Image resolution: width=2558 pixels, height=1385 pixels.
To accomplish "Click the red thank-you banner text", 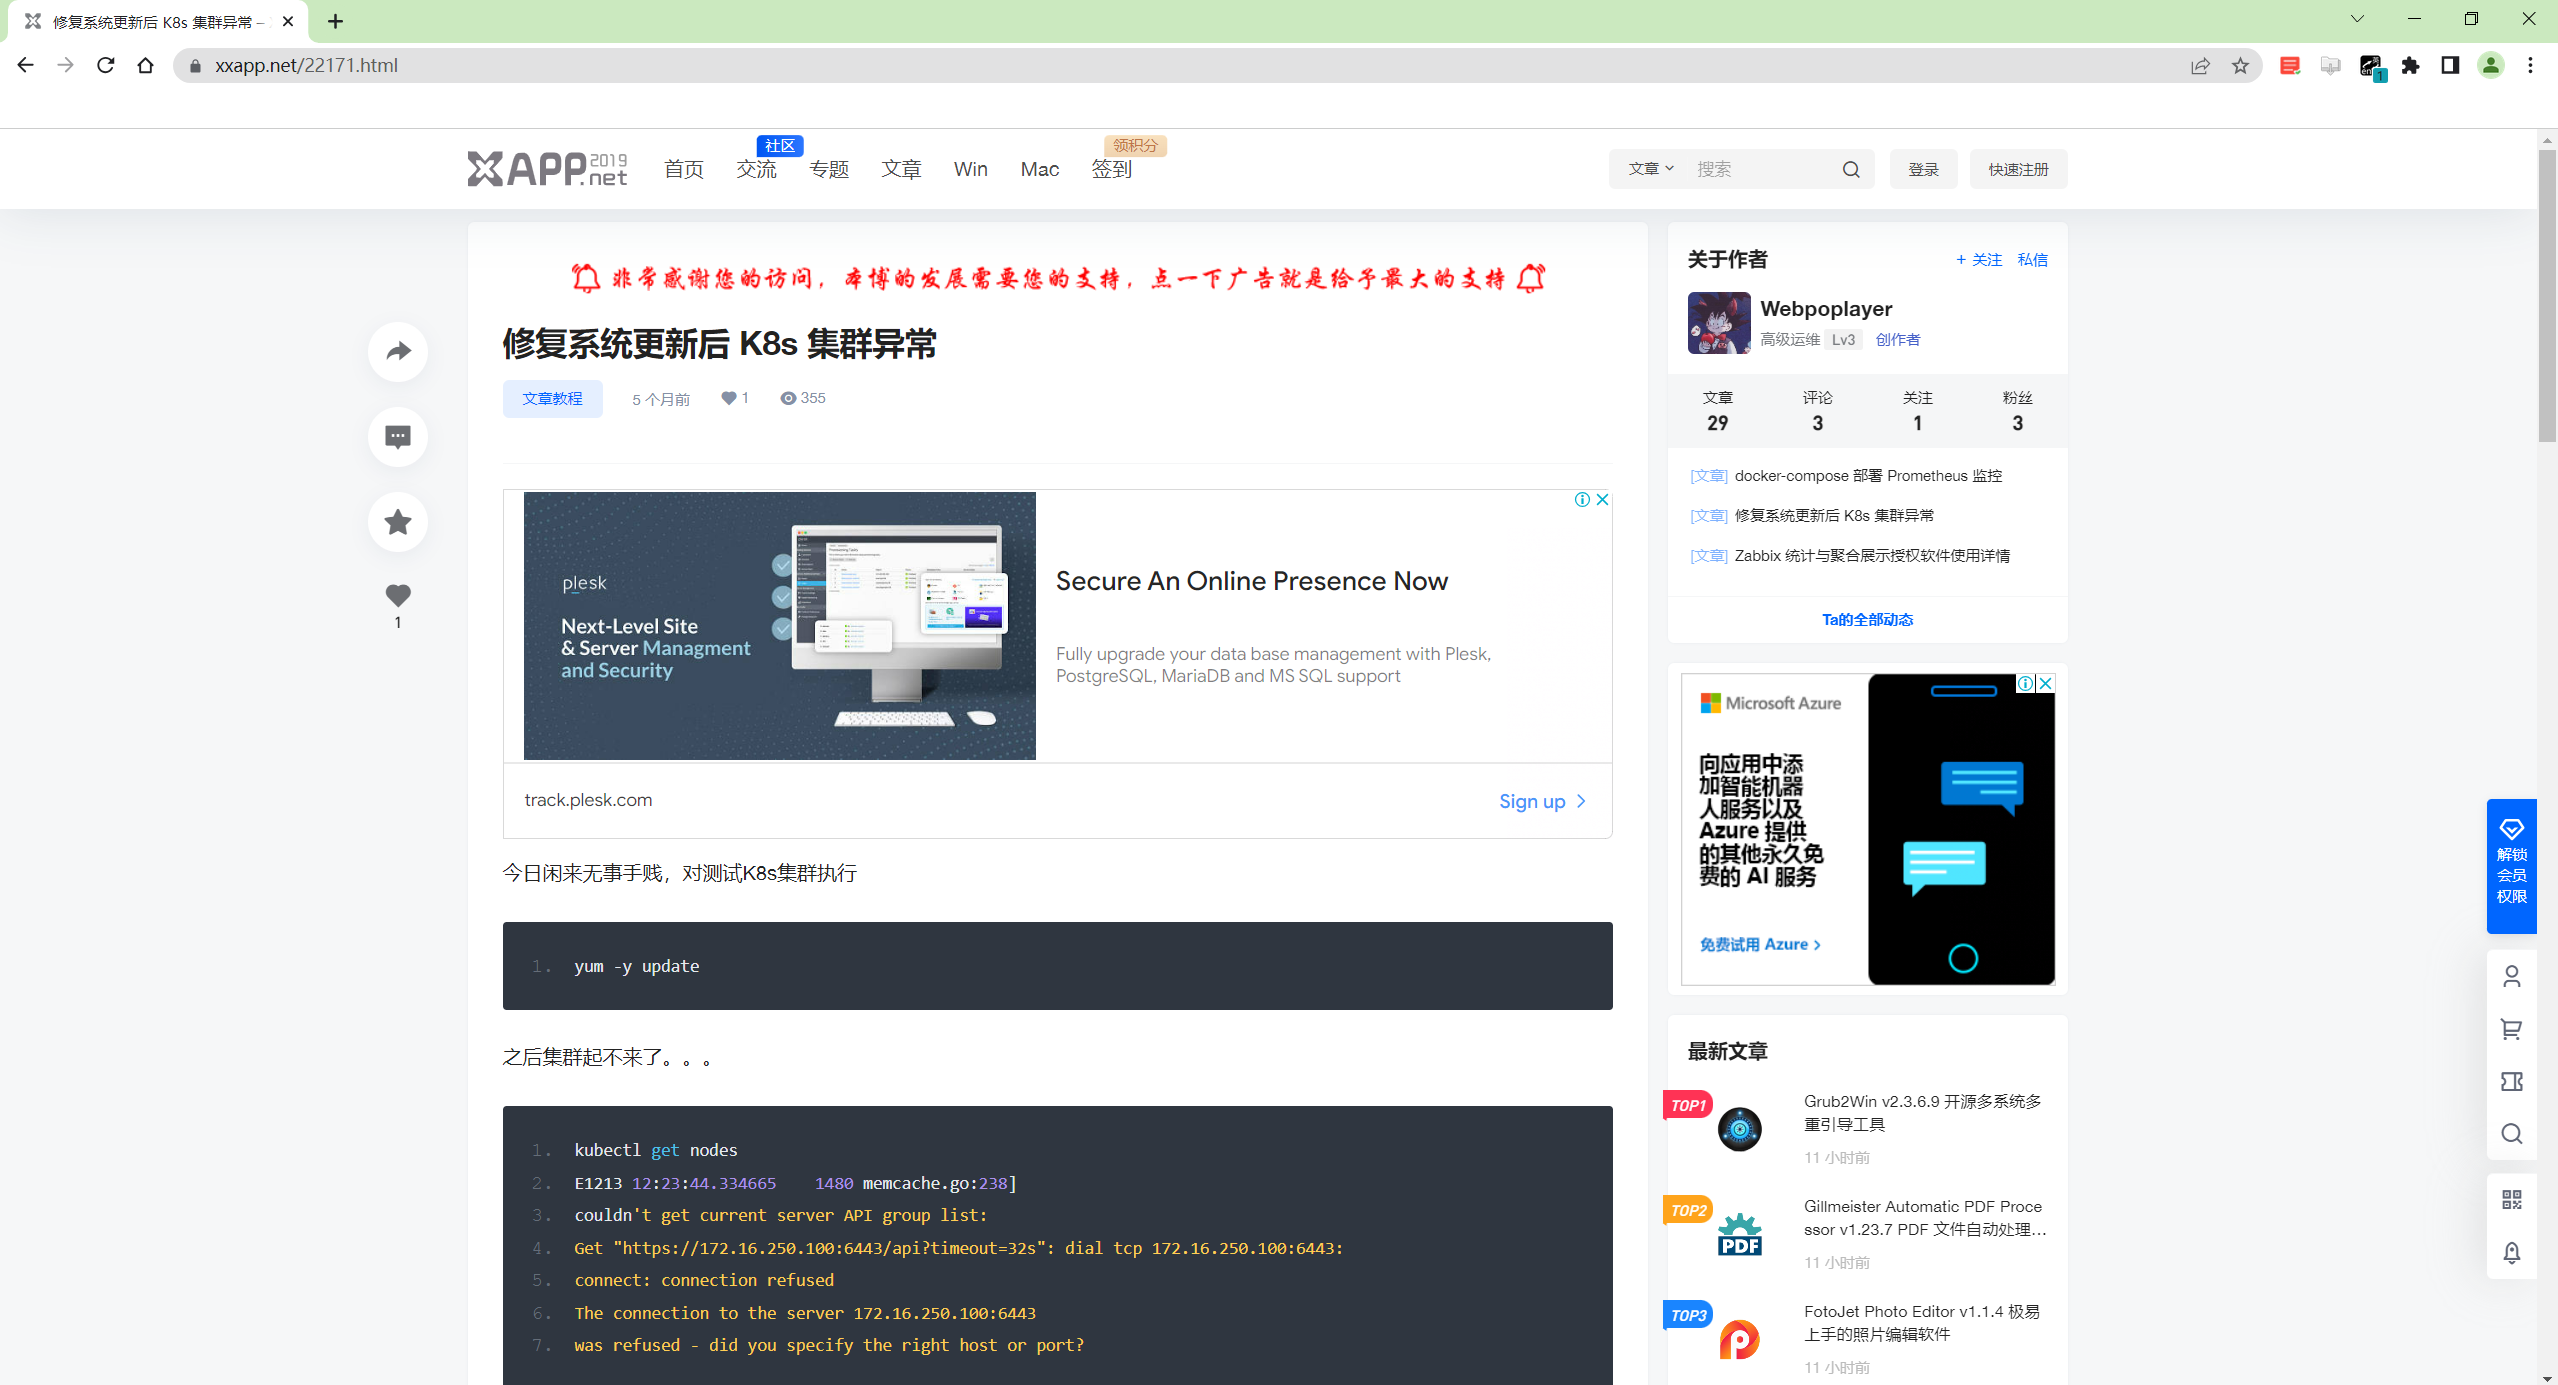I will [1057, 278].
